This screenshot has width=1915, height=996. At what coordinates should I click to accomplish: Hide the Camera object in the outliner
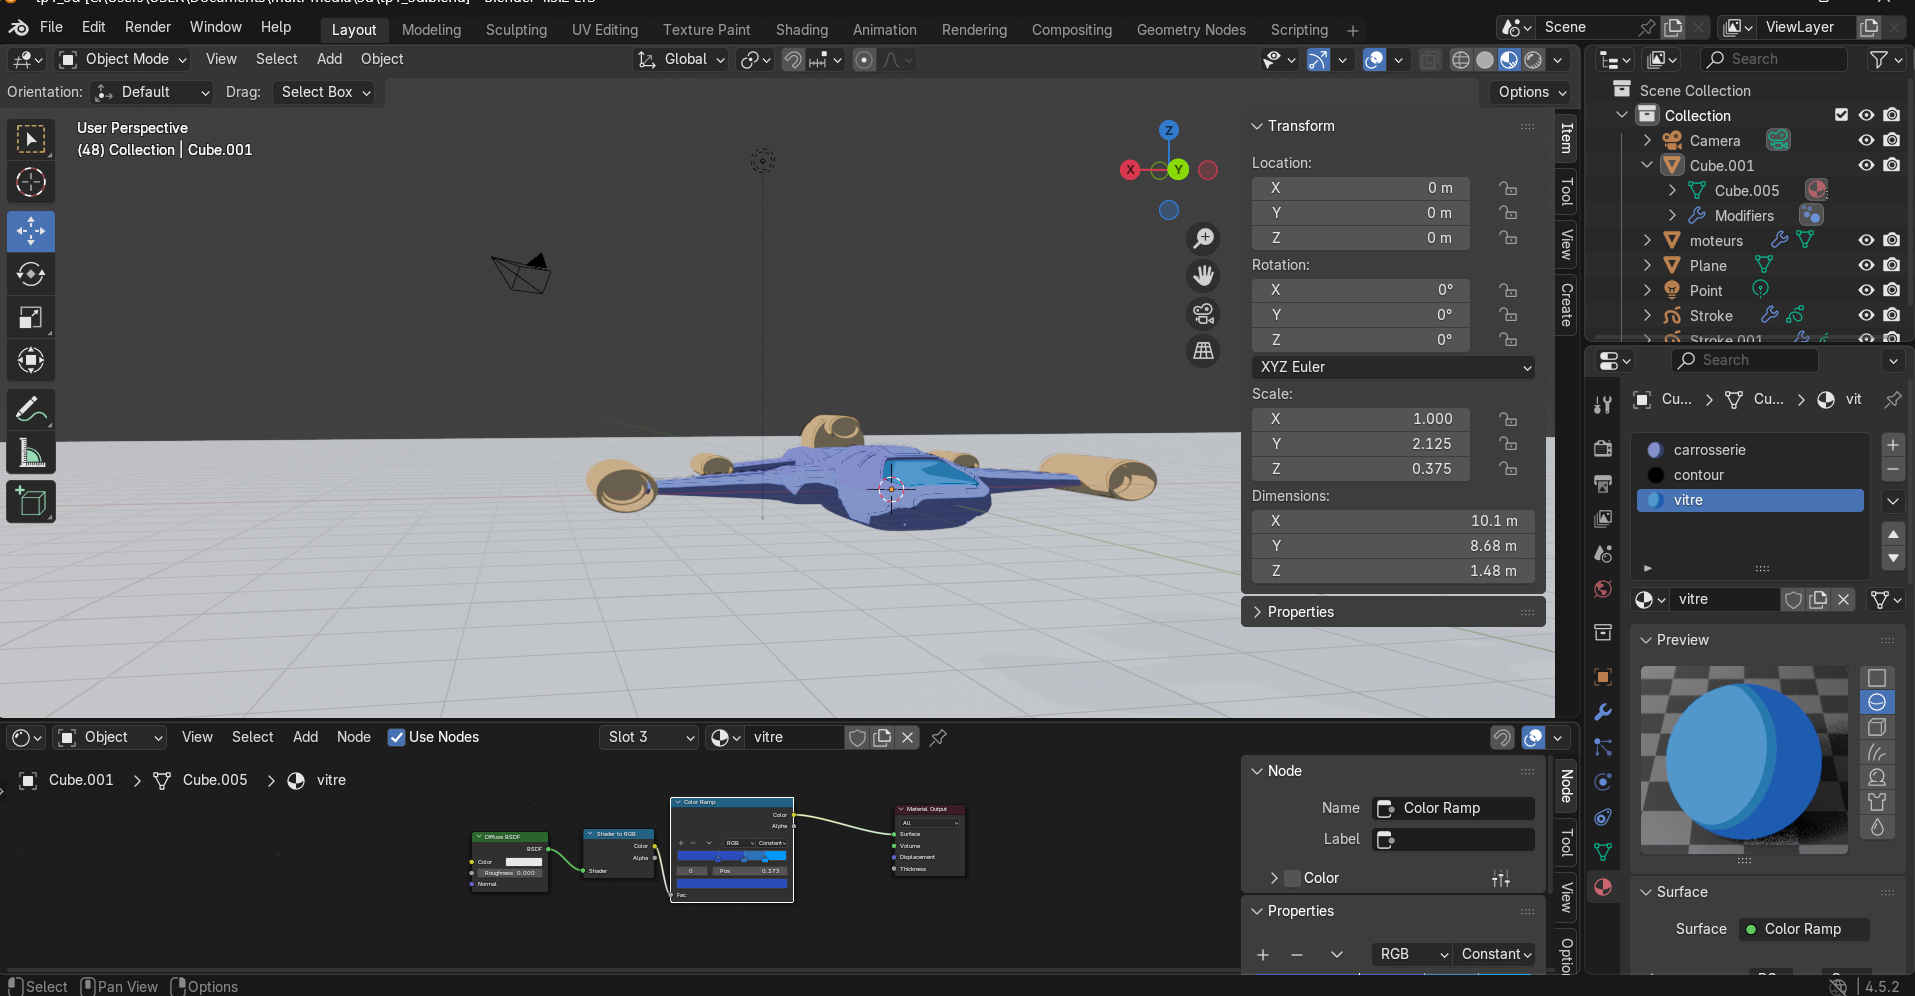[1866, 141]
